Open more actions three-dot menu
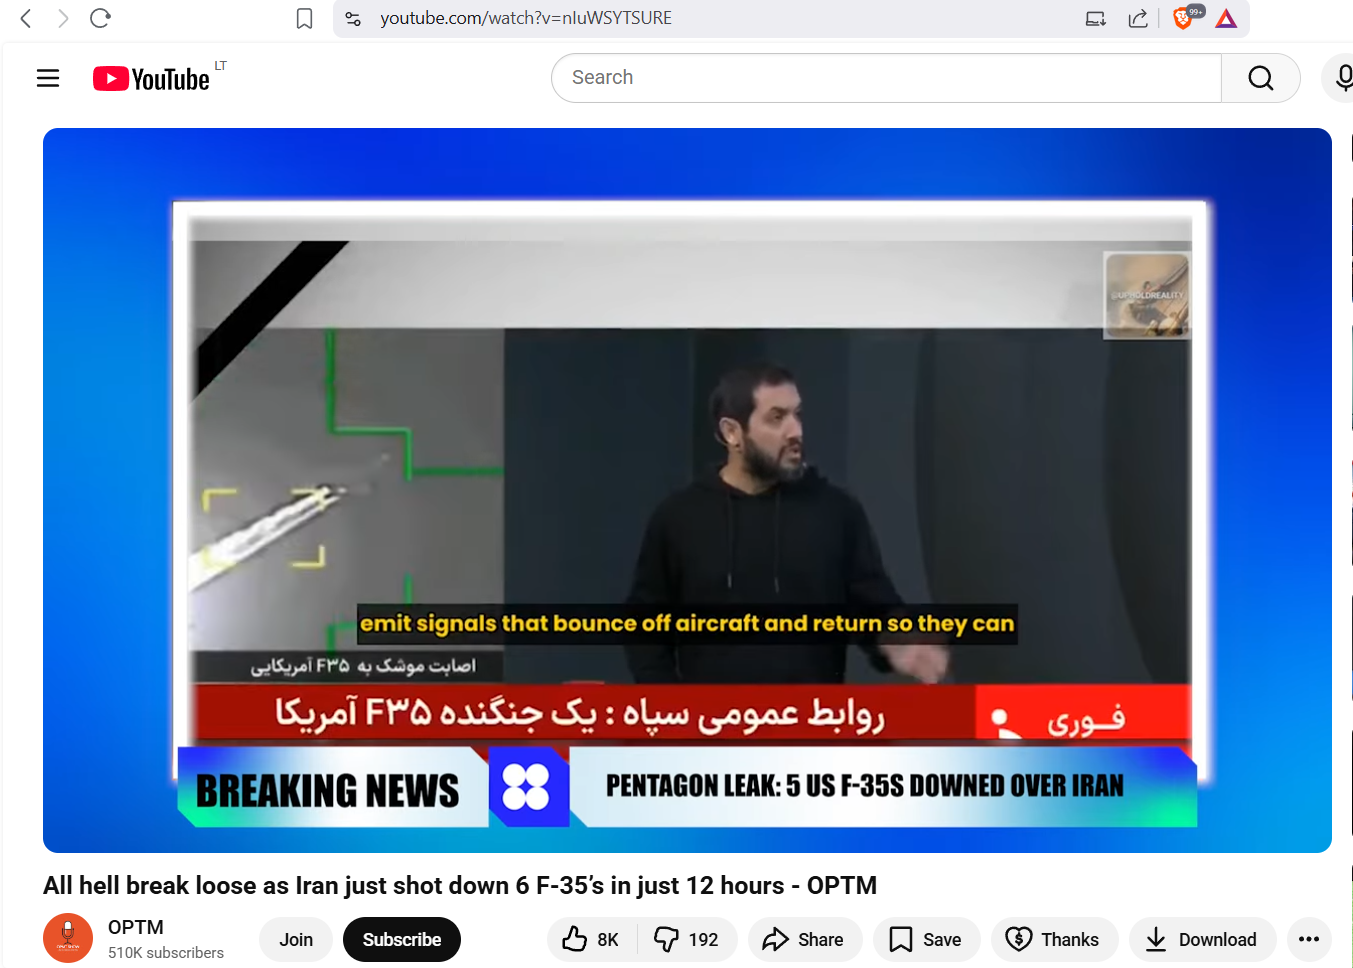 [x=1309, y=940]
